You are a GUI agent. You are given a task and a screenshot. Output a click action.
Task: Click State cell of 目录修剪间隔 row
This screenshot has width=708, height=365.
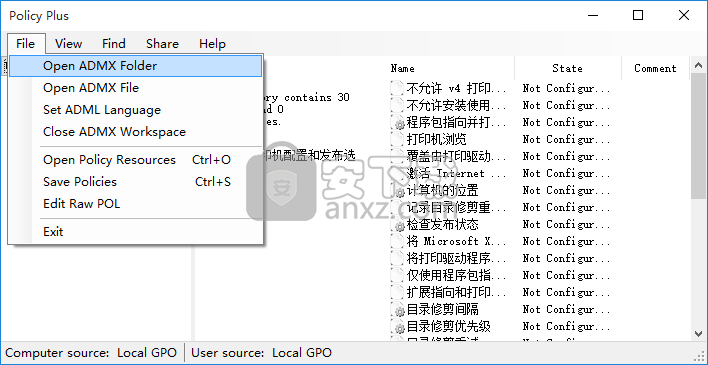tap(566, 309)
